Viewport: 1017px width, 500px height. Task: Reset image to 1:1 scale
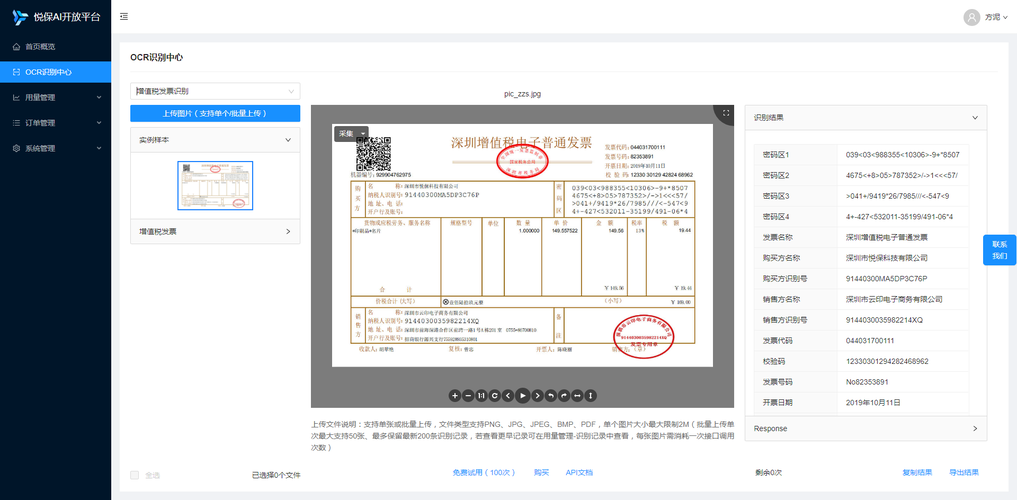pyautogui.click(x=481, y=395)
